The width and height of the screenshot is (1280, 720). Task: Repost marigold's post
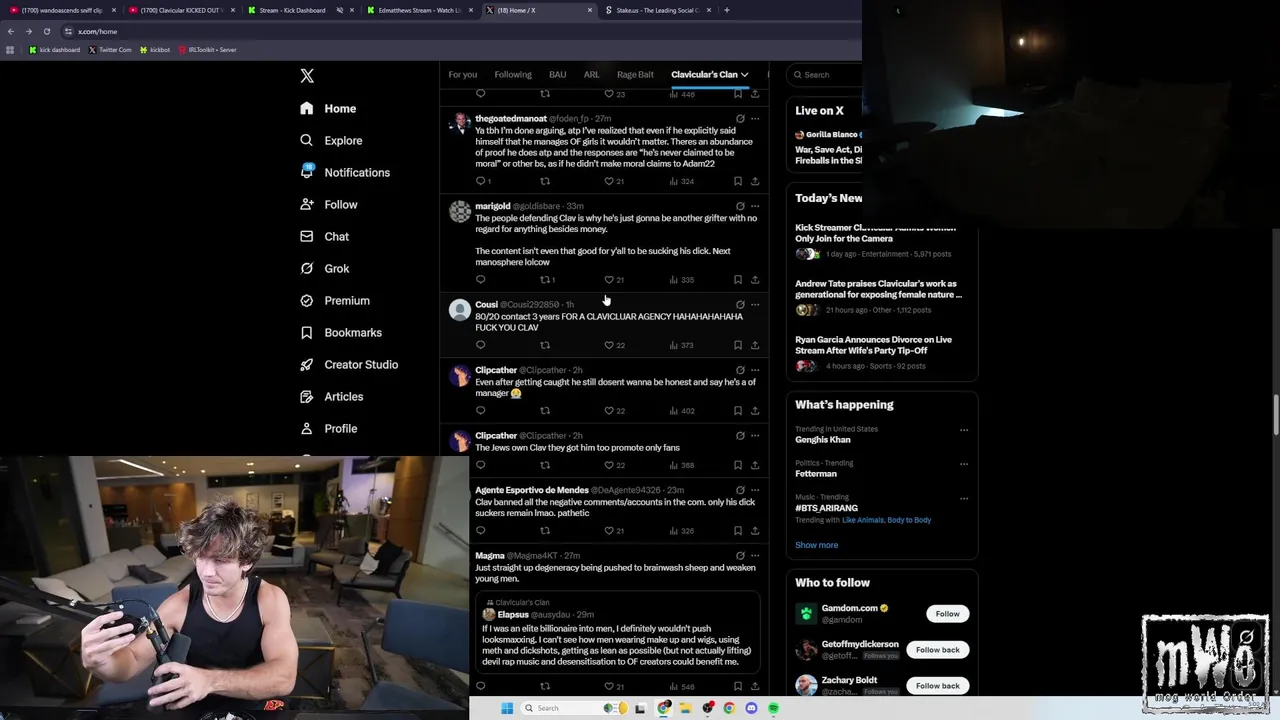coord(545,280)
